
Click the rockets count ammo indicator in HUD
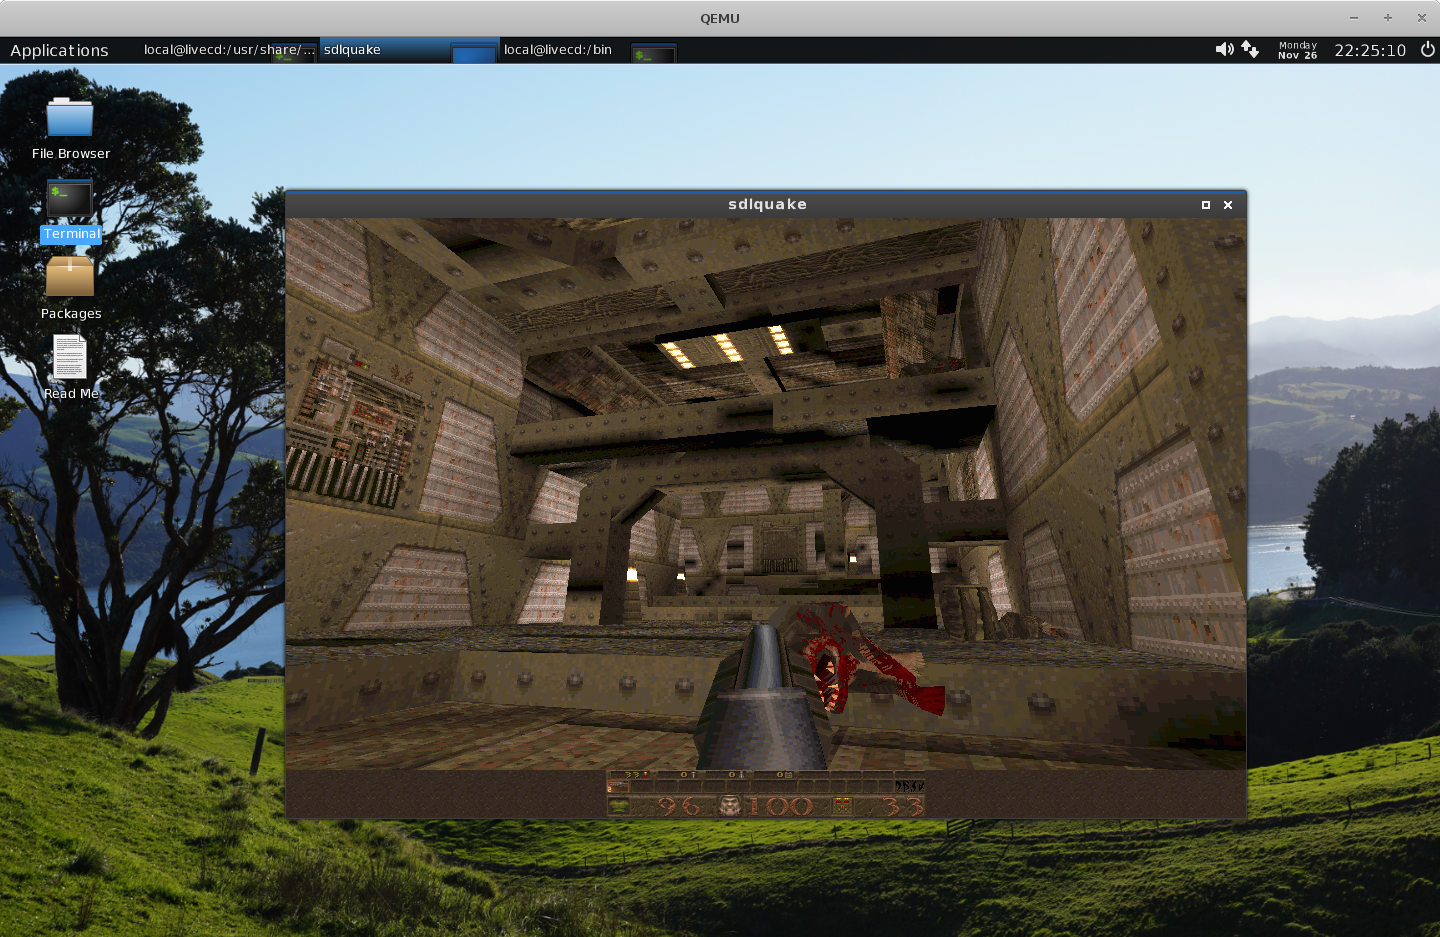(736, 774)
